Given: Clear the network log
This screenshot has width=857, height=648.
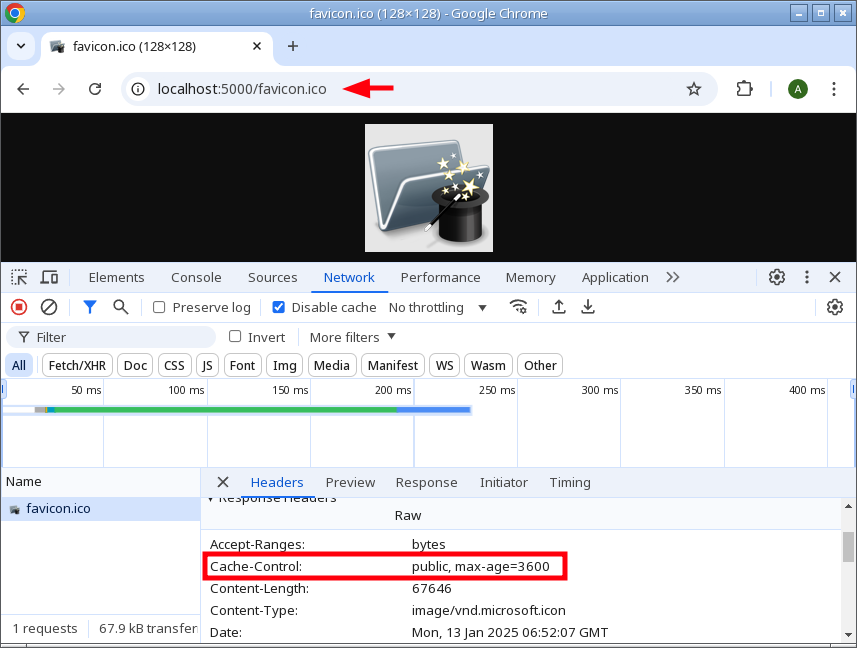Looking at the screenshot, I should pyautogui.click(x=49, y=308).
